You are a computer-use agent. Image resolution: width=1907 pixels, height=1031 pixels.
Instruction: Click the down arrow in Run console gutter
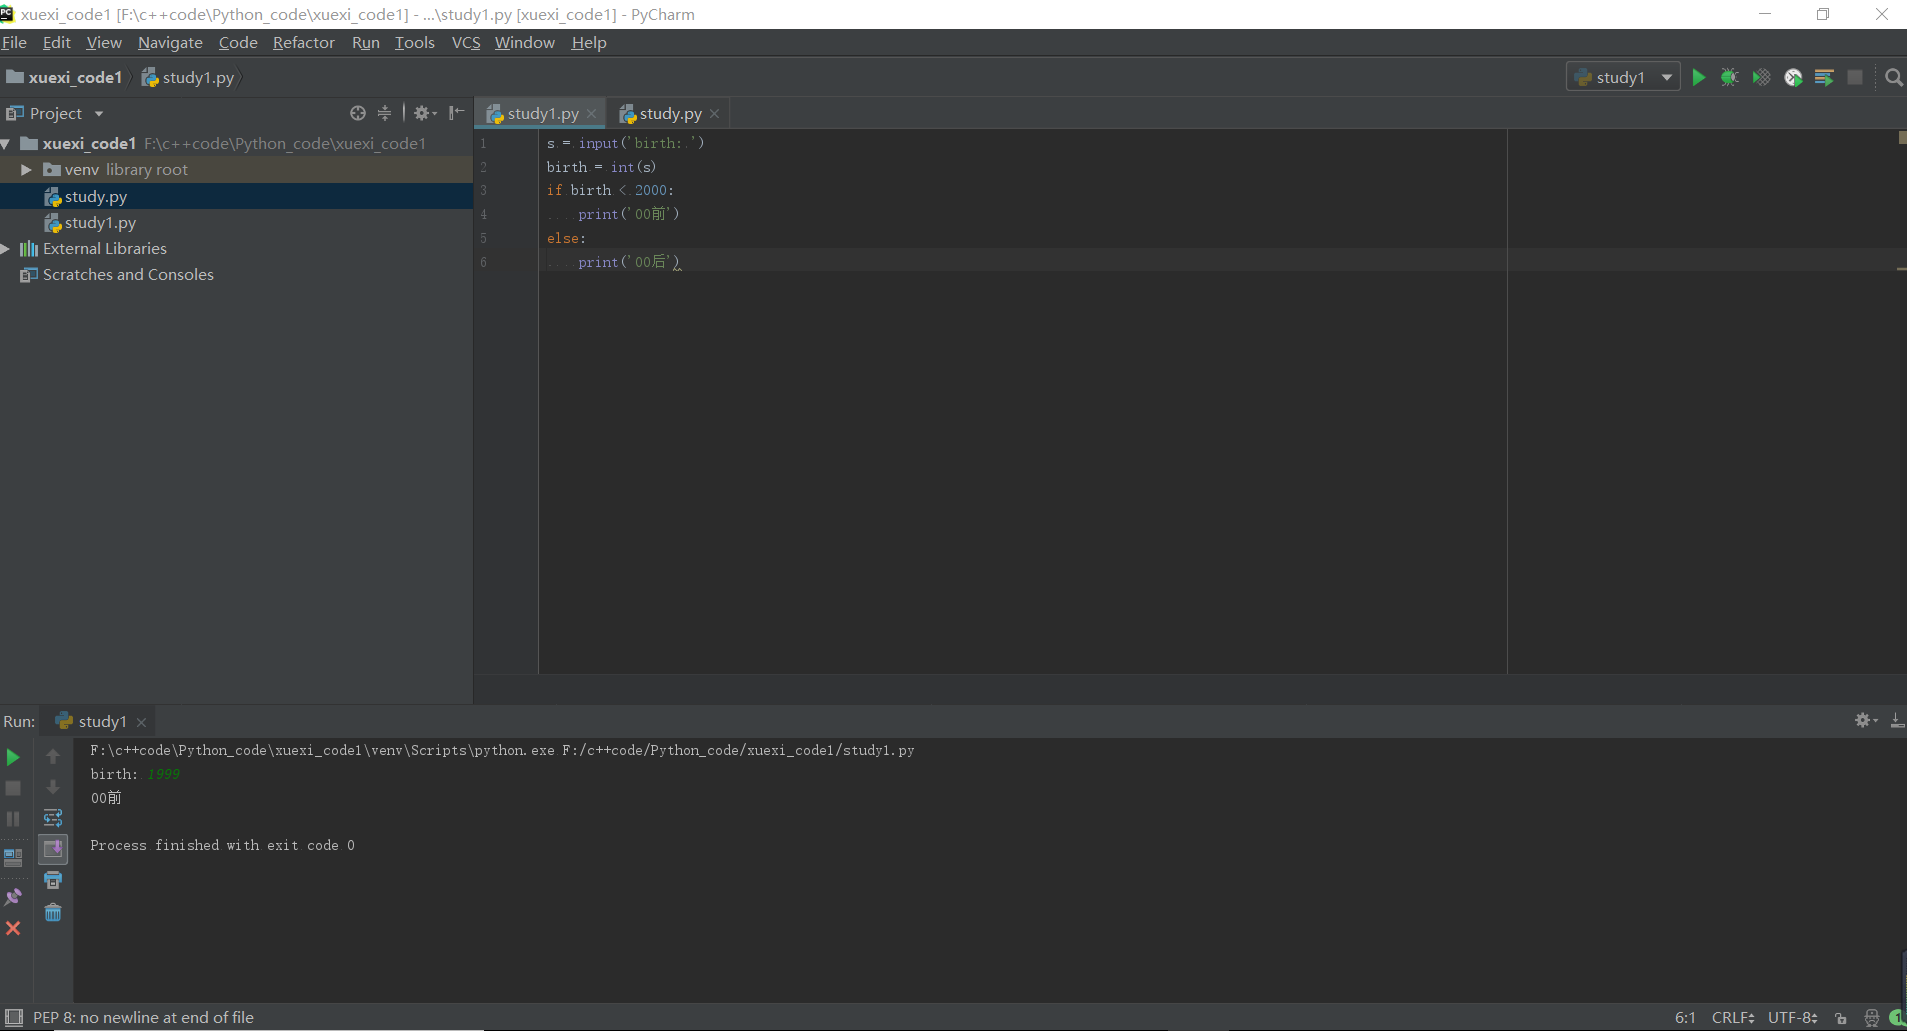[x=53, y=788]
